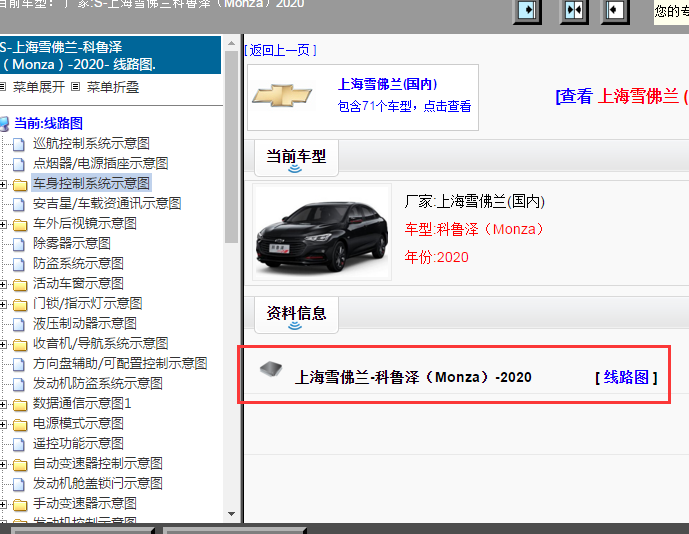
Task: Click page icon beside 点烟器/电源插座示意图
Action: [18, 164]
